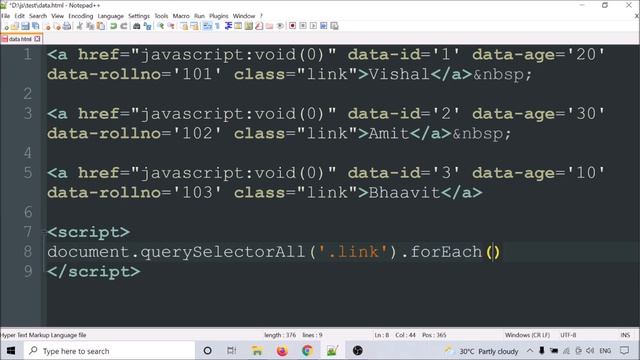Open Folder as Workspace icon
Viewport: 640px width, 360px height.
[x=269, y=26]
